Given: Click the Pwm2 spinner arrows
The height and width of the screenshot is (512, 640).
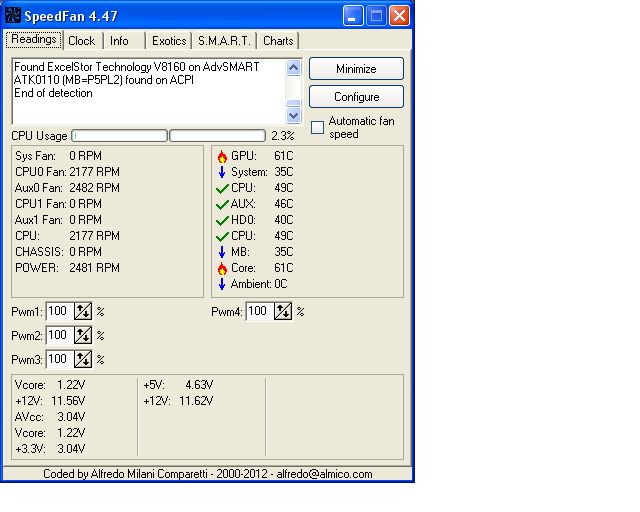Looking at the screenshot, I should coord(83,336).
